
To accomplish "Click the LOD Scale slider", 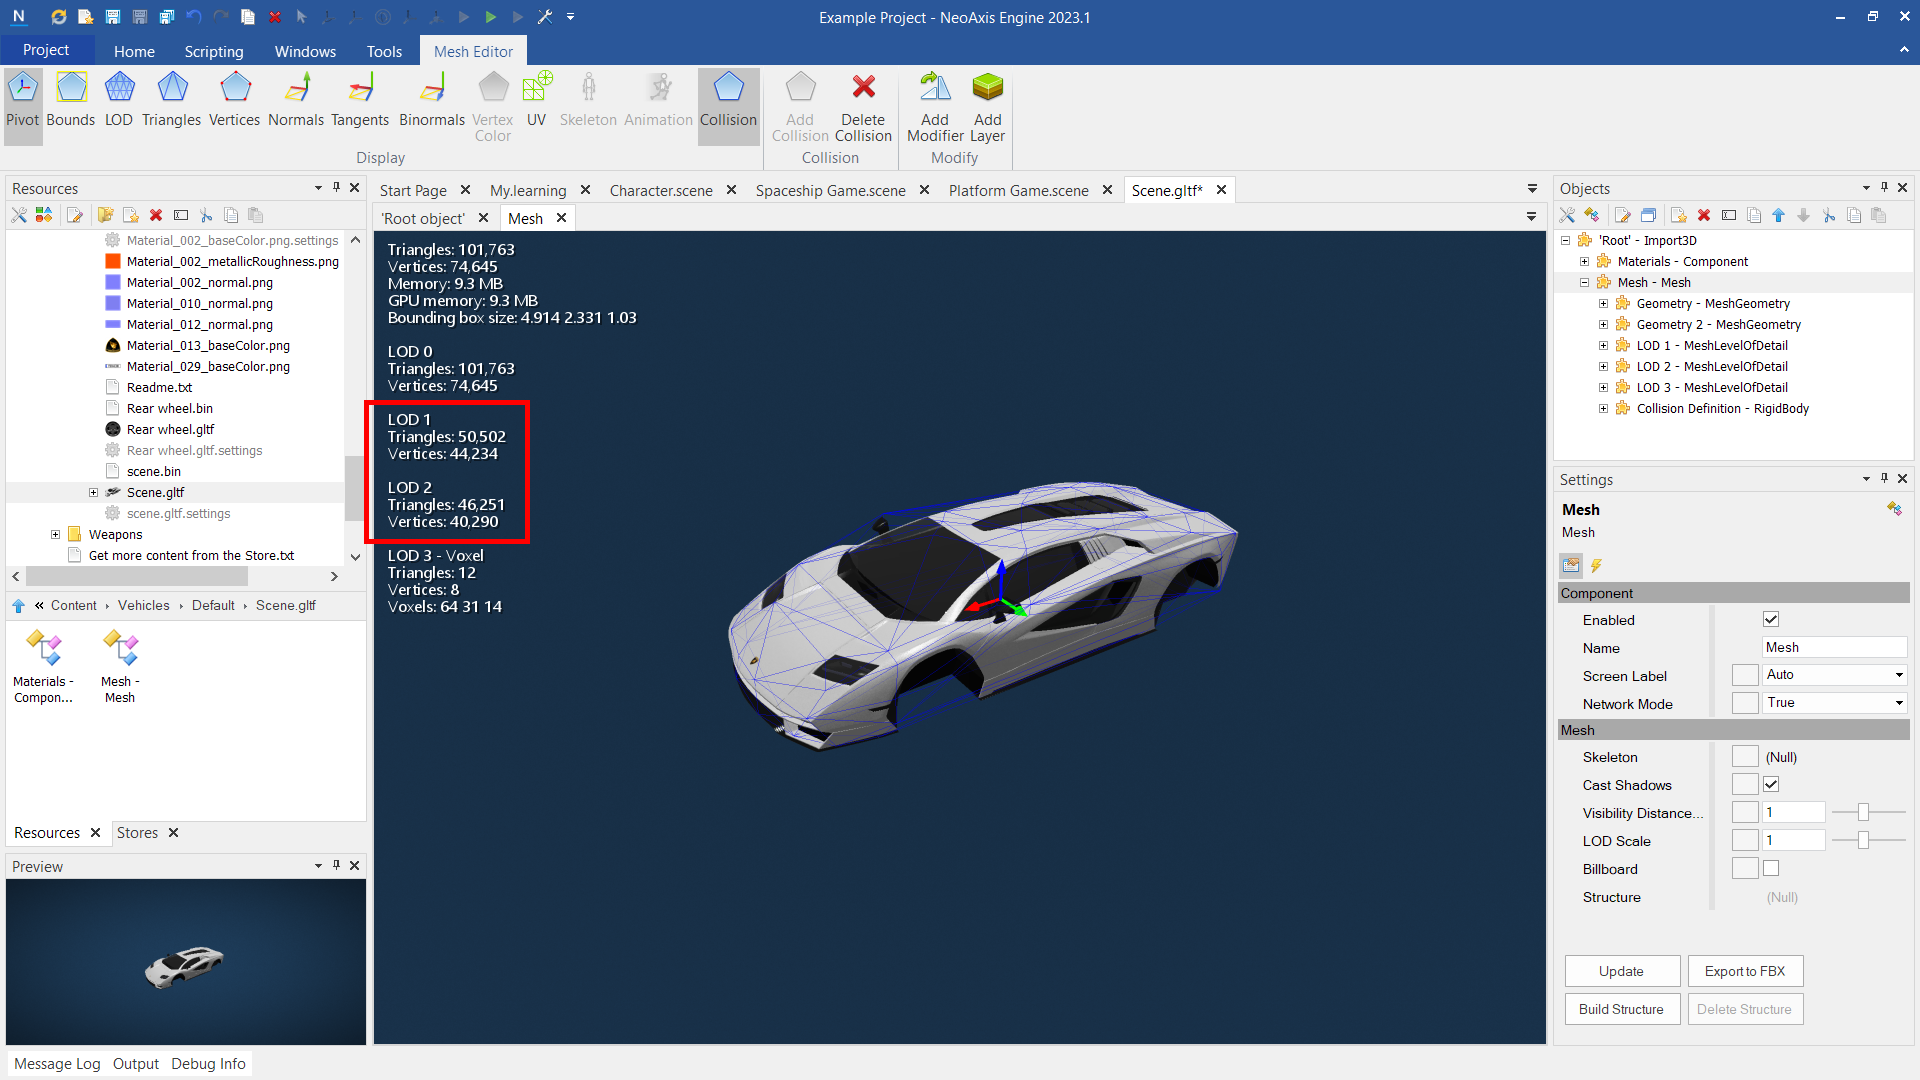I will 1863,841.
